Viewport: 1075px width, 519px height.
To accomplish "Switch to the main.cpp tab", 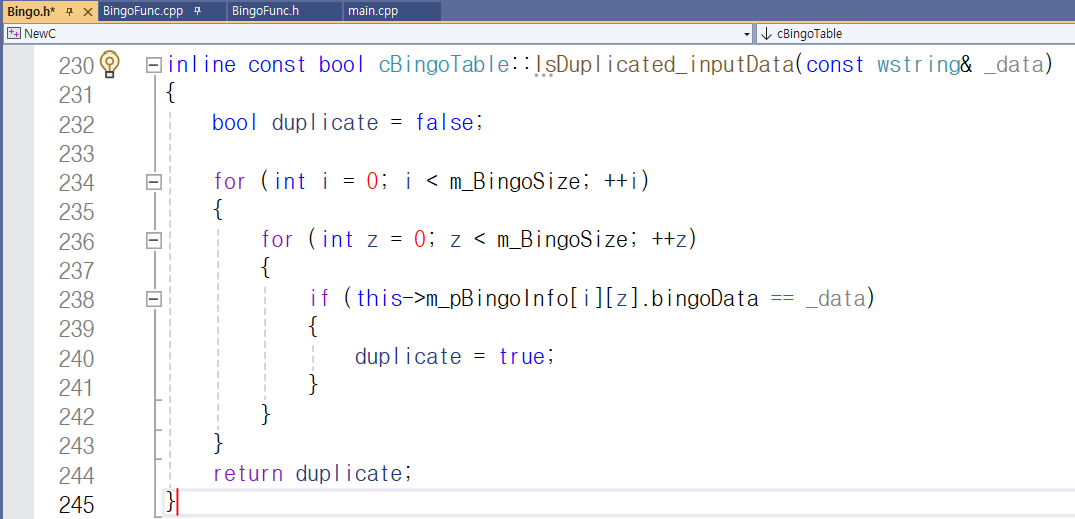I will click(373, 12).
